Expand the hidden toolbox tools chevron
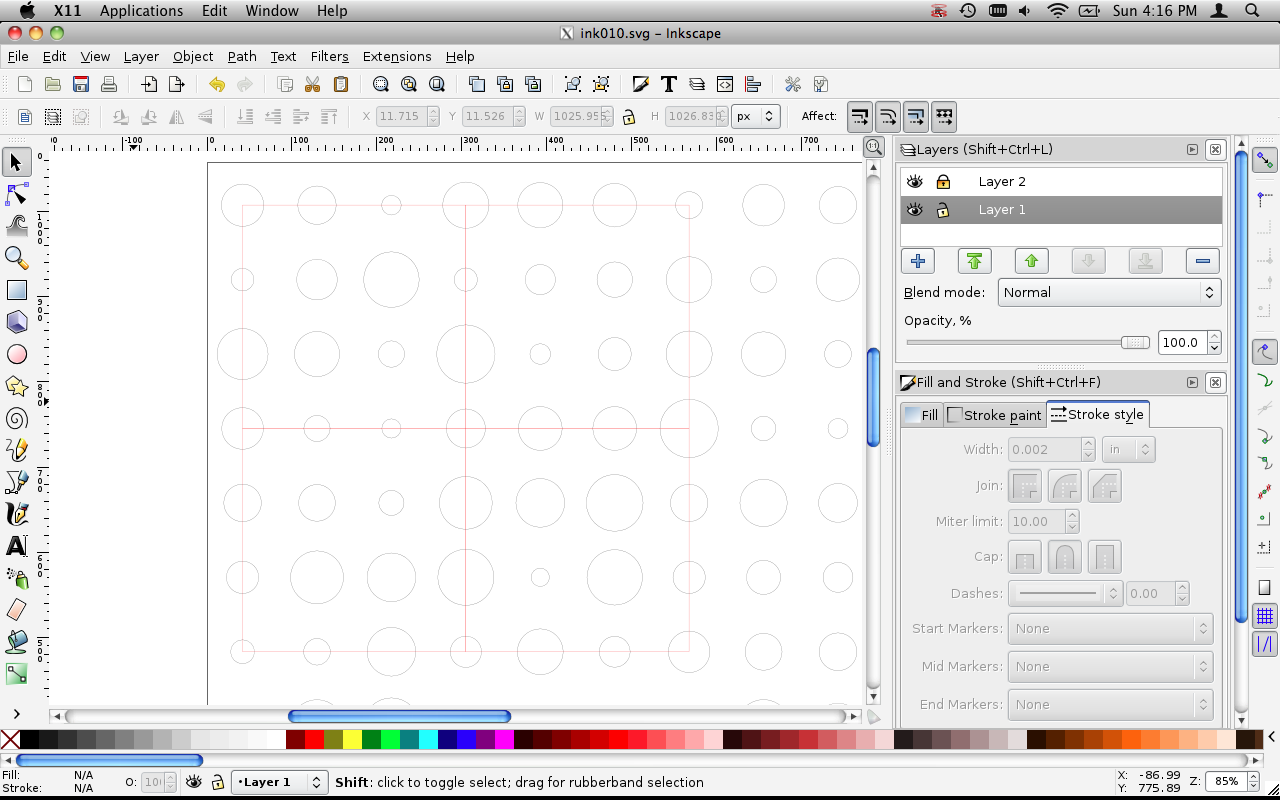Image resolution: width=1280 pixels, height=800 pixels. [16, 713]
